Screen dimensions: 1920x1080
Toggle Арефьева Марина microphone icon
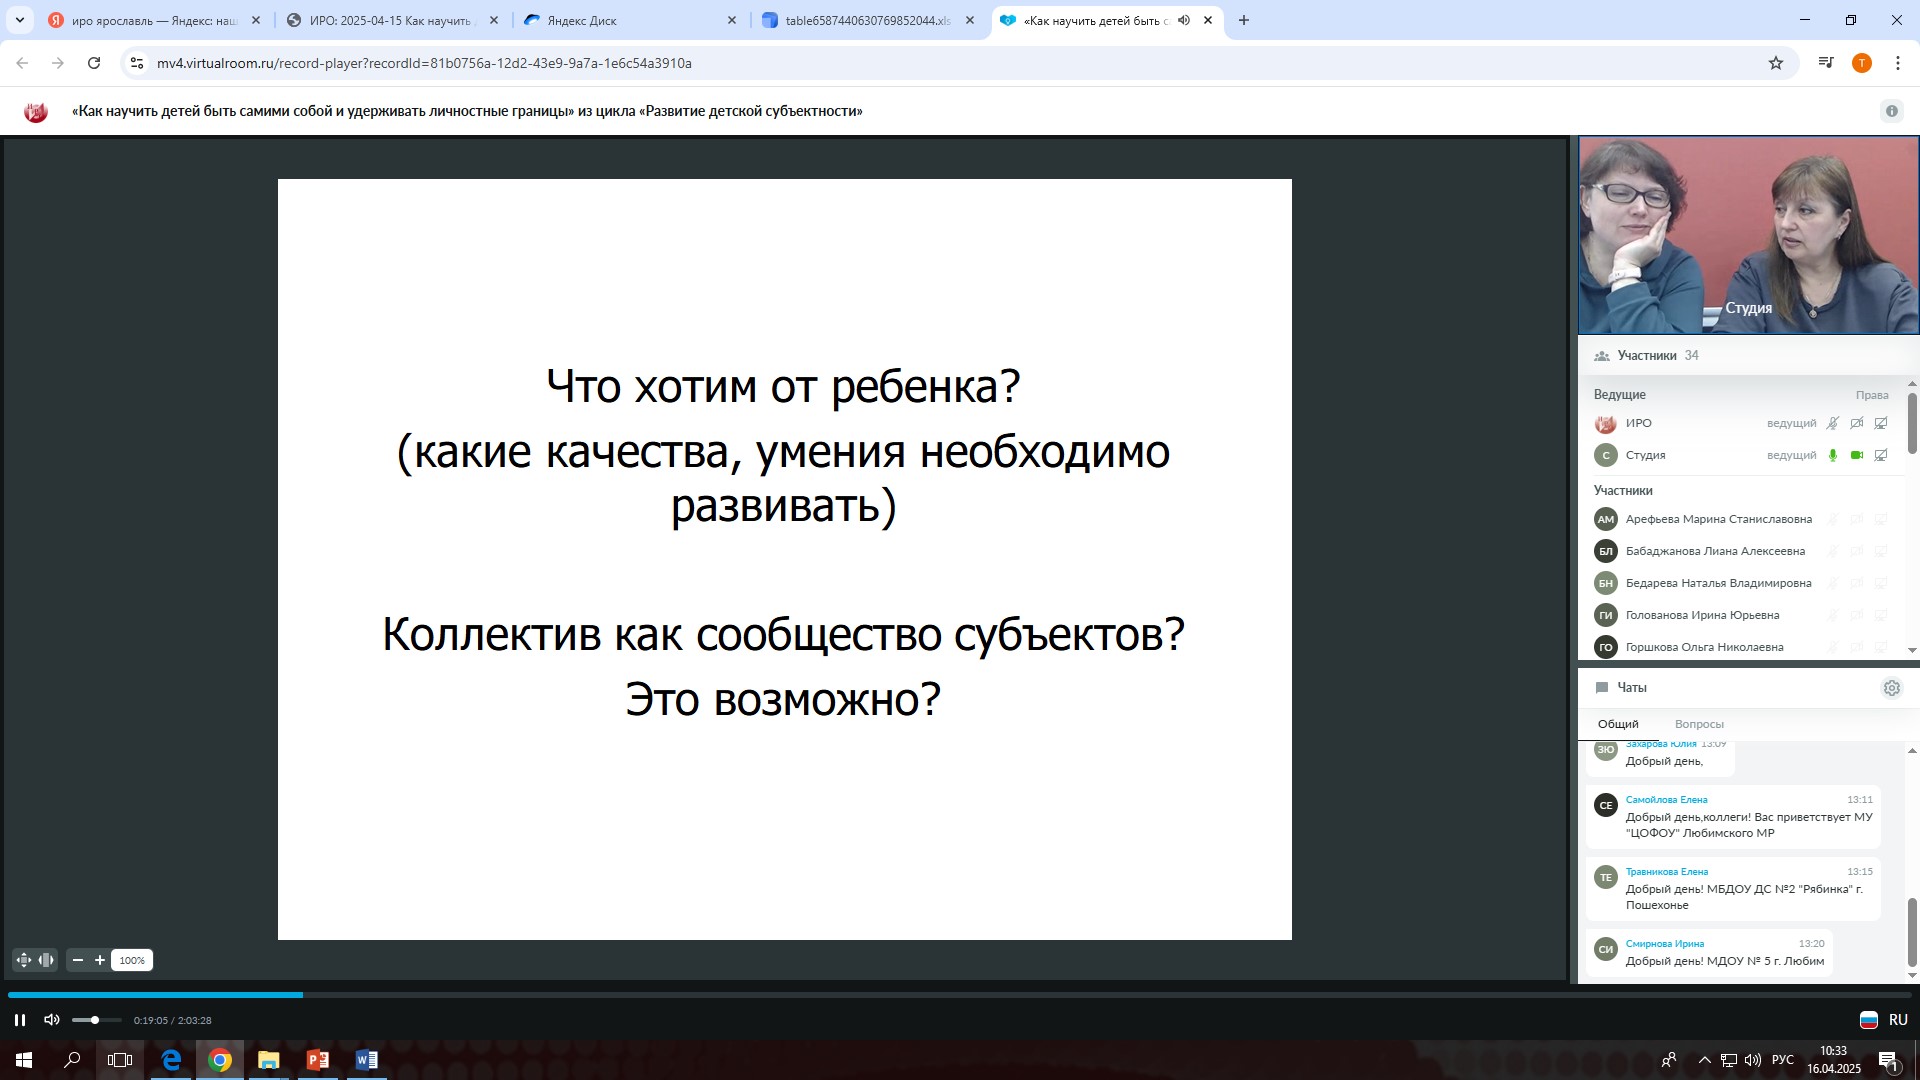click(1833, 519)
